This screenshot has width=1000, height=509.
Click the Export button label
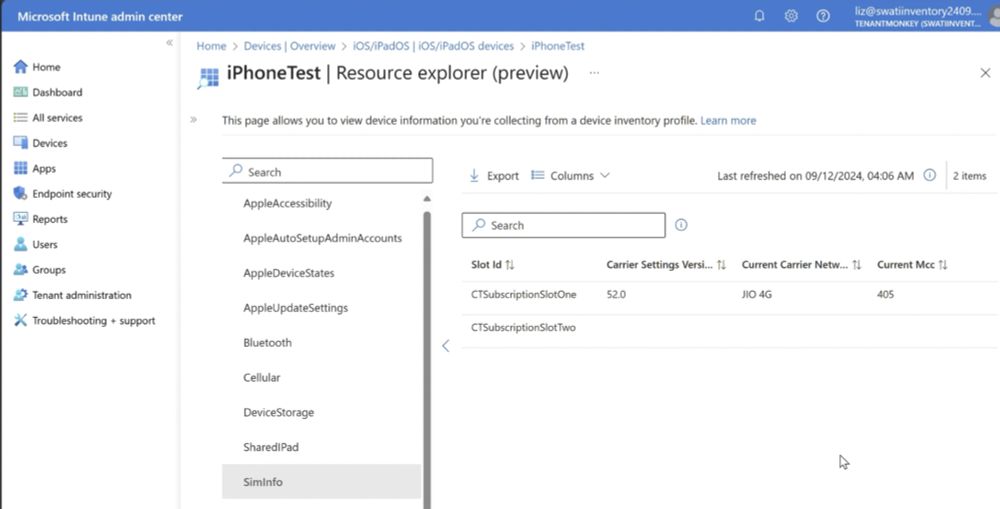pos(503,176)
